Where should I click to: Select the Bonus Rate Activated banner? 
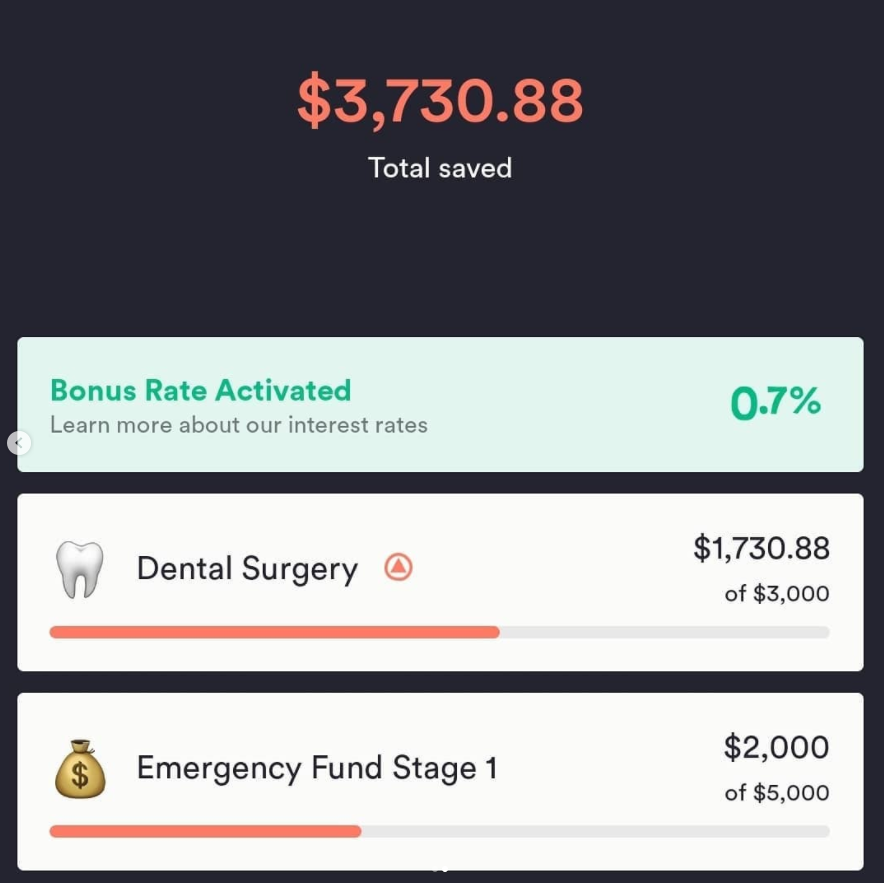(x=440, y=404)
